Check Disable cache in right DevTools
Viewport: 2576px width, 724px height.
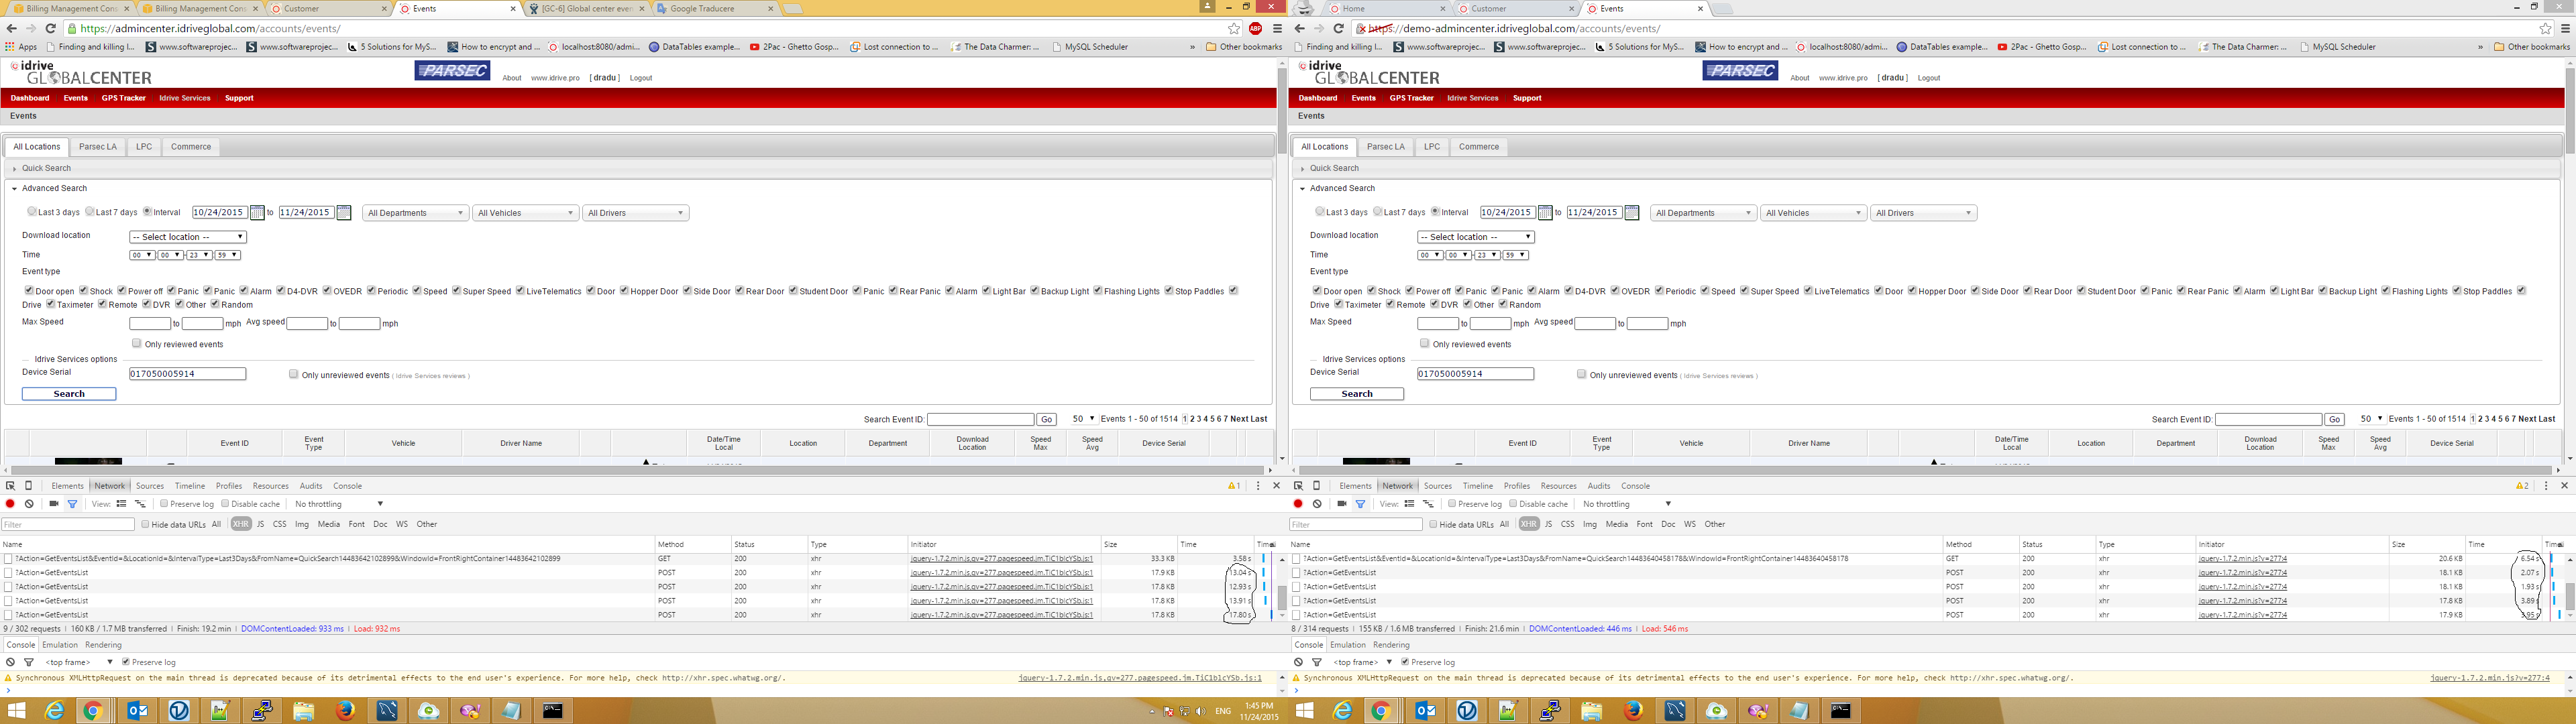[x=1513, y=504]
